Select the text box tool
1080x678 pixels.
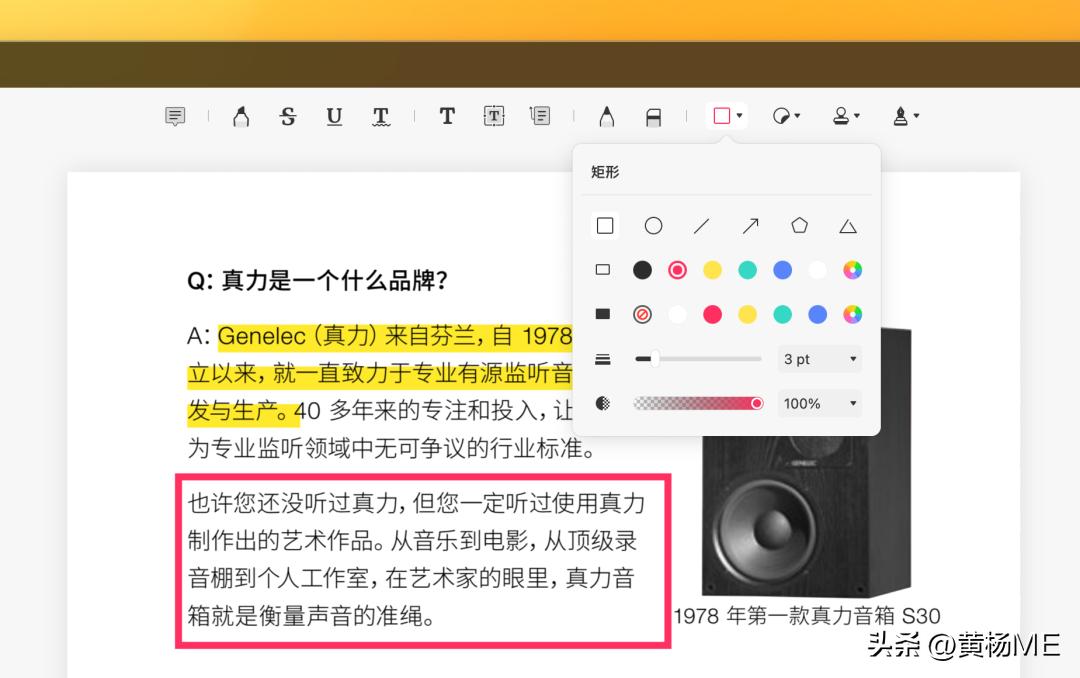tap(493, 115)
